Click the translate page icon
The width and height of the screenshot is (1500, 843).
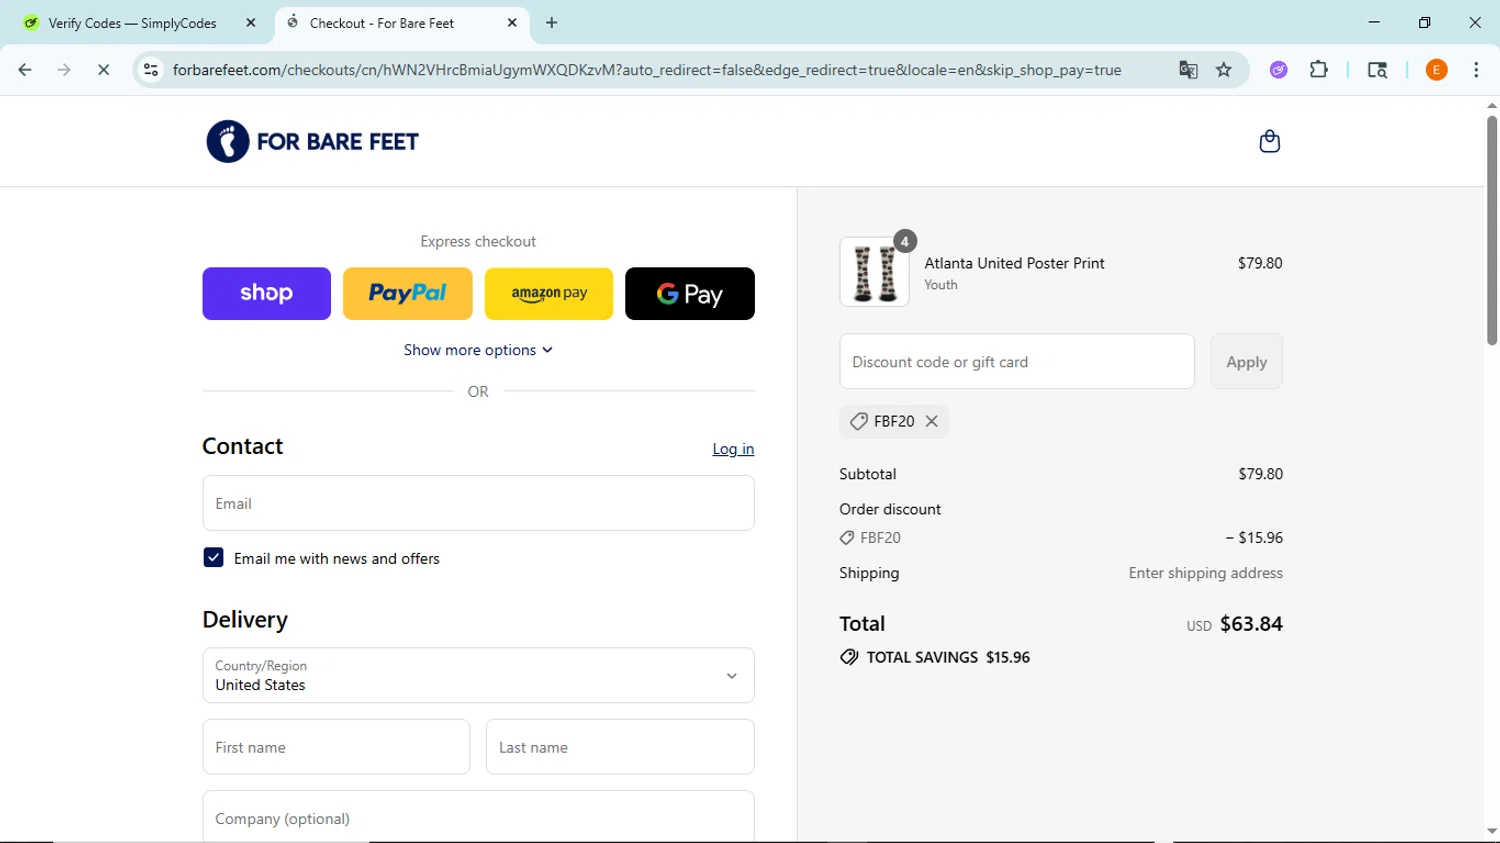[1188, 70]
